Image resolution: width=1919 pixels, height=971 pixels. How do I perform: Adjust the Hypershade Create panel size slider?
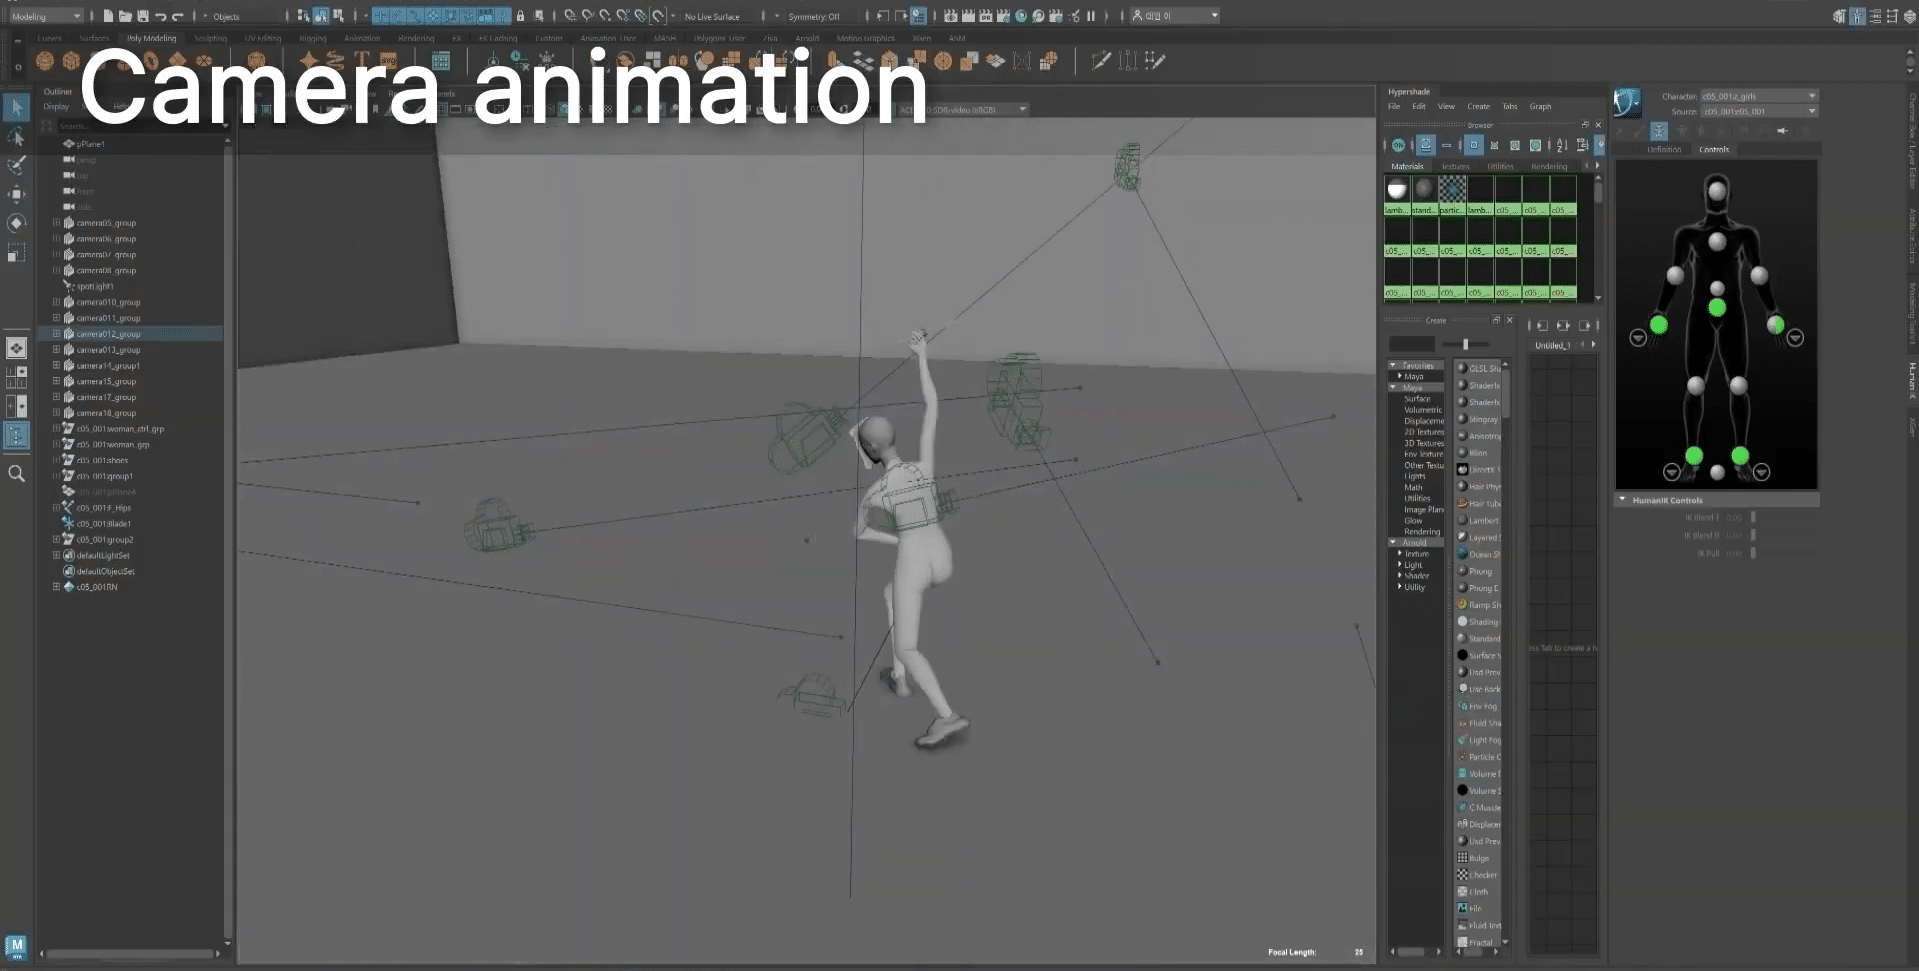pyautogui.click(x=1465, y=344)
